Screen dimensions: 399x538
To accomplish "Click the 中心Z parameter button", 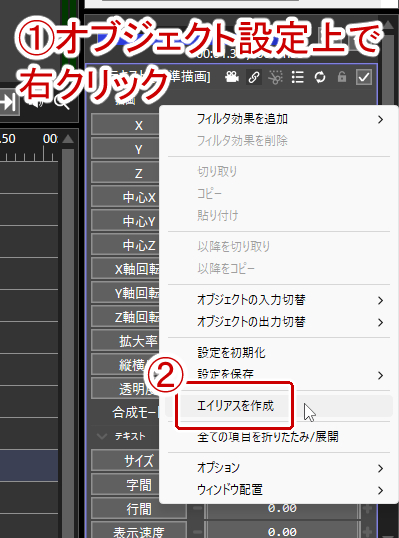I will point(126,245).
